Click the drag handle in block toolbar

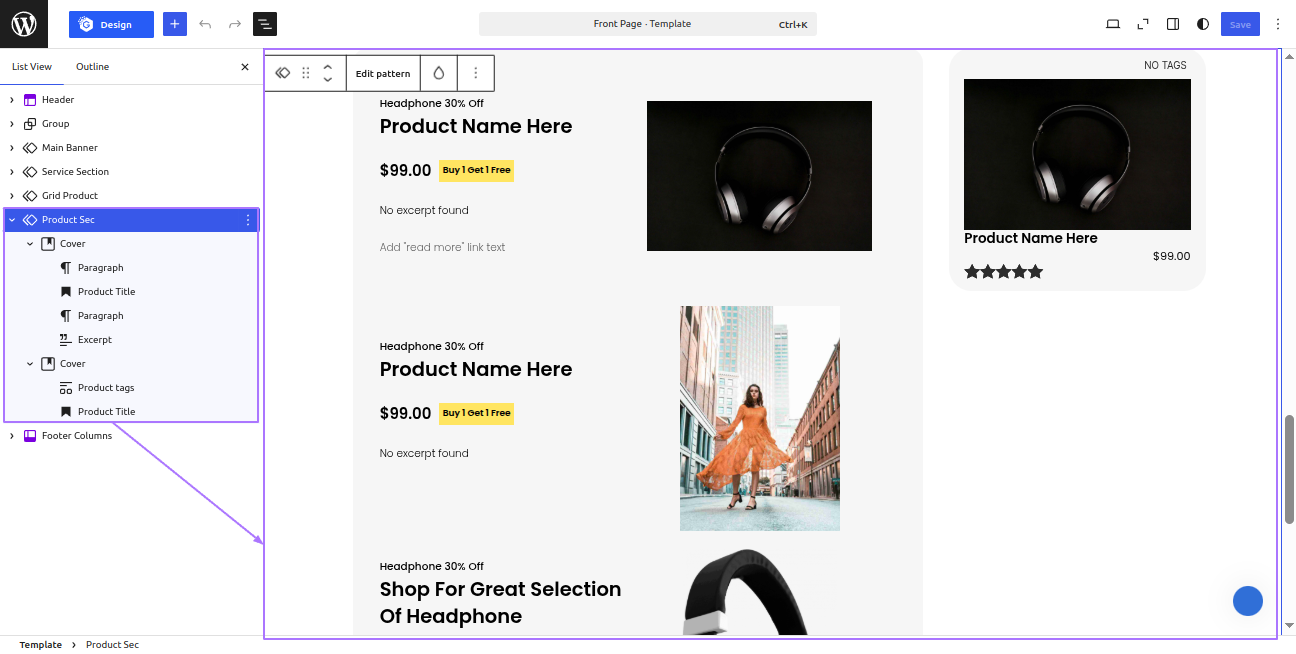306,73
